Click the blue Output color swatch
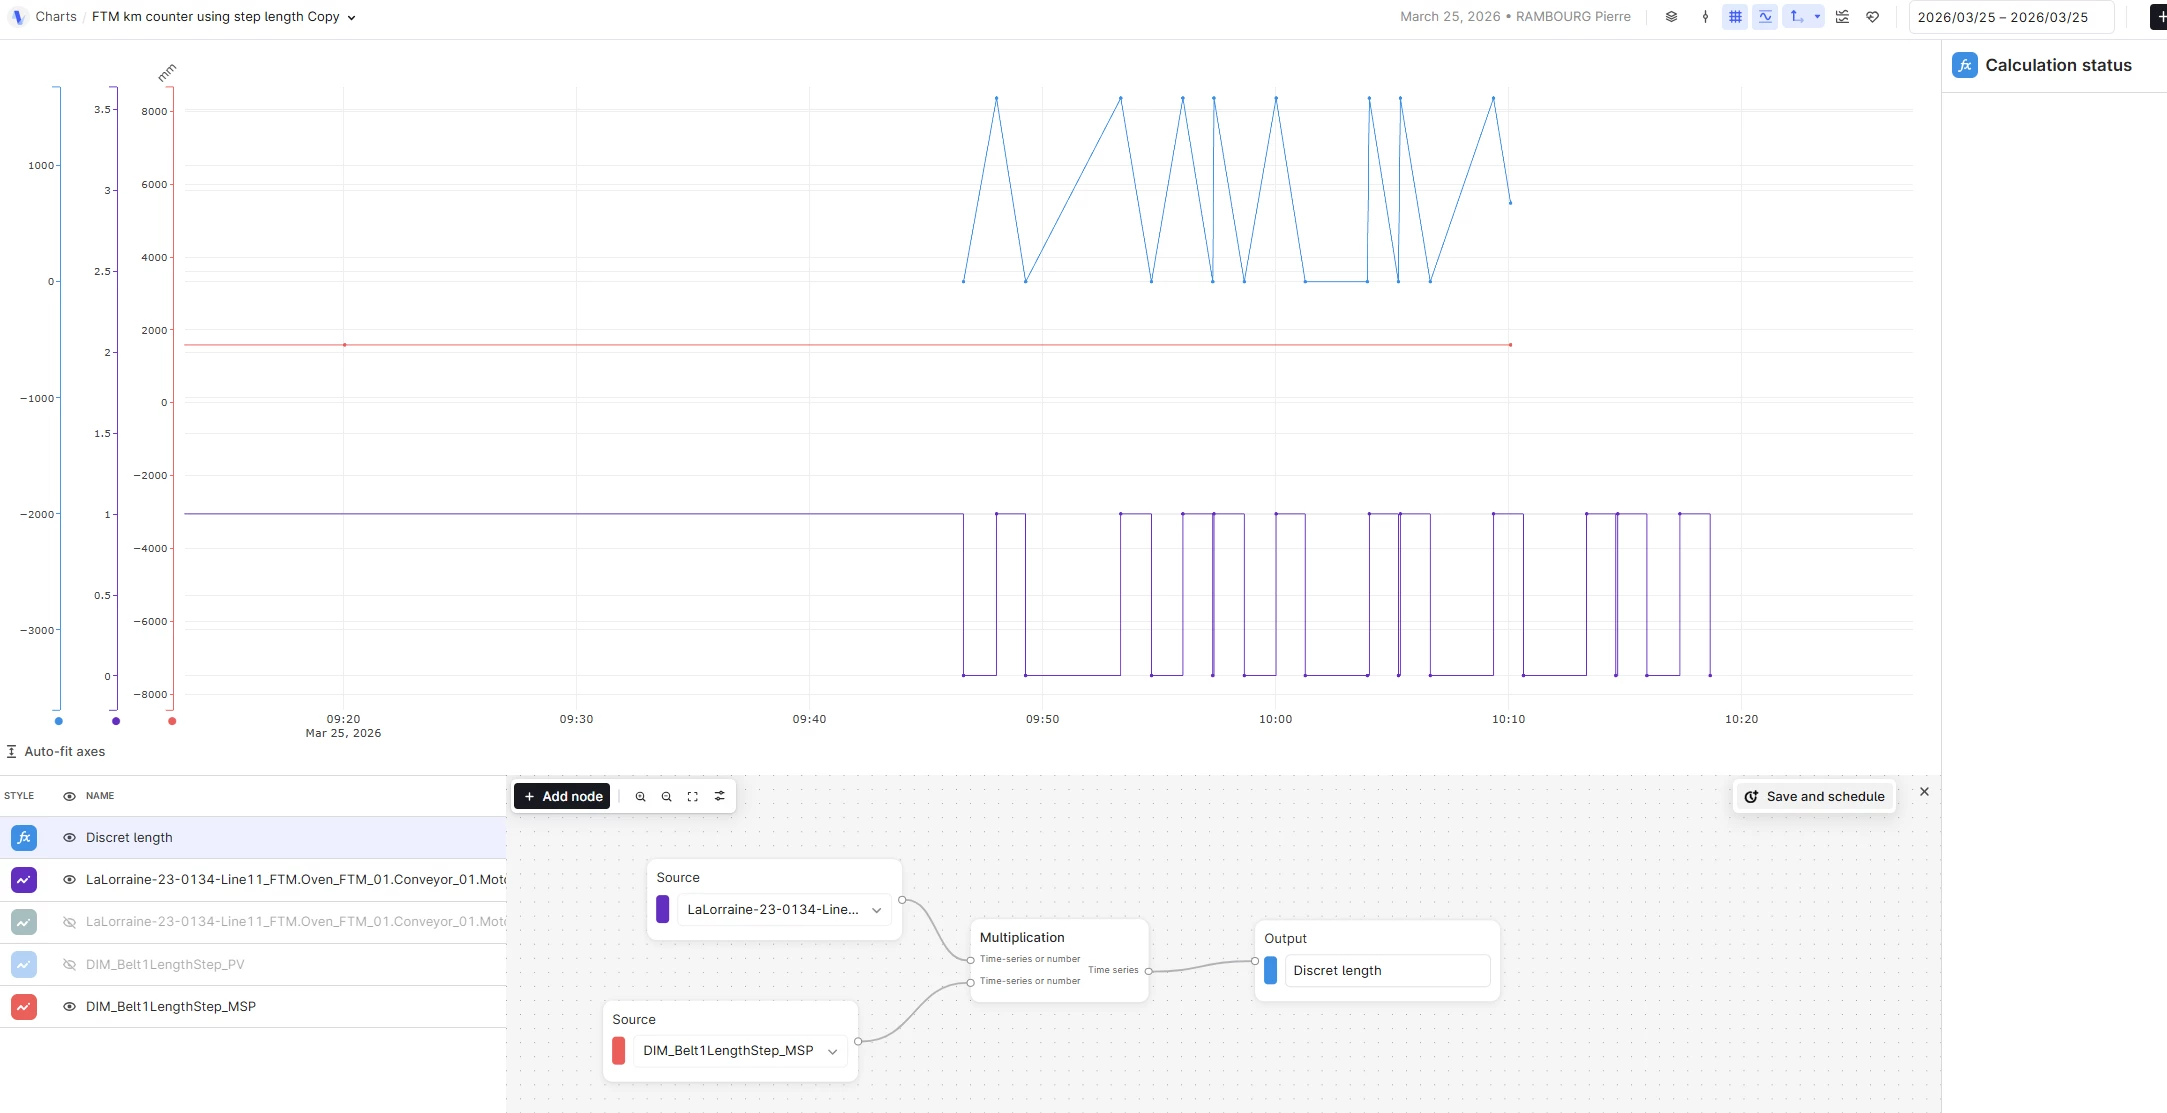The width and height of the screenshot is (2167, 1113). [x=1270, y=971]
